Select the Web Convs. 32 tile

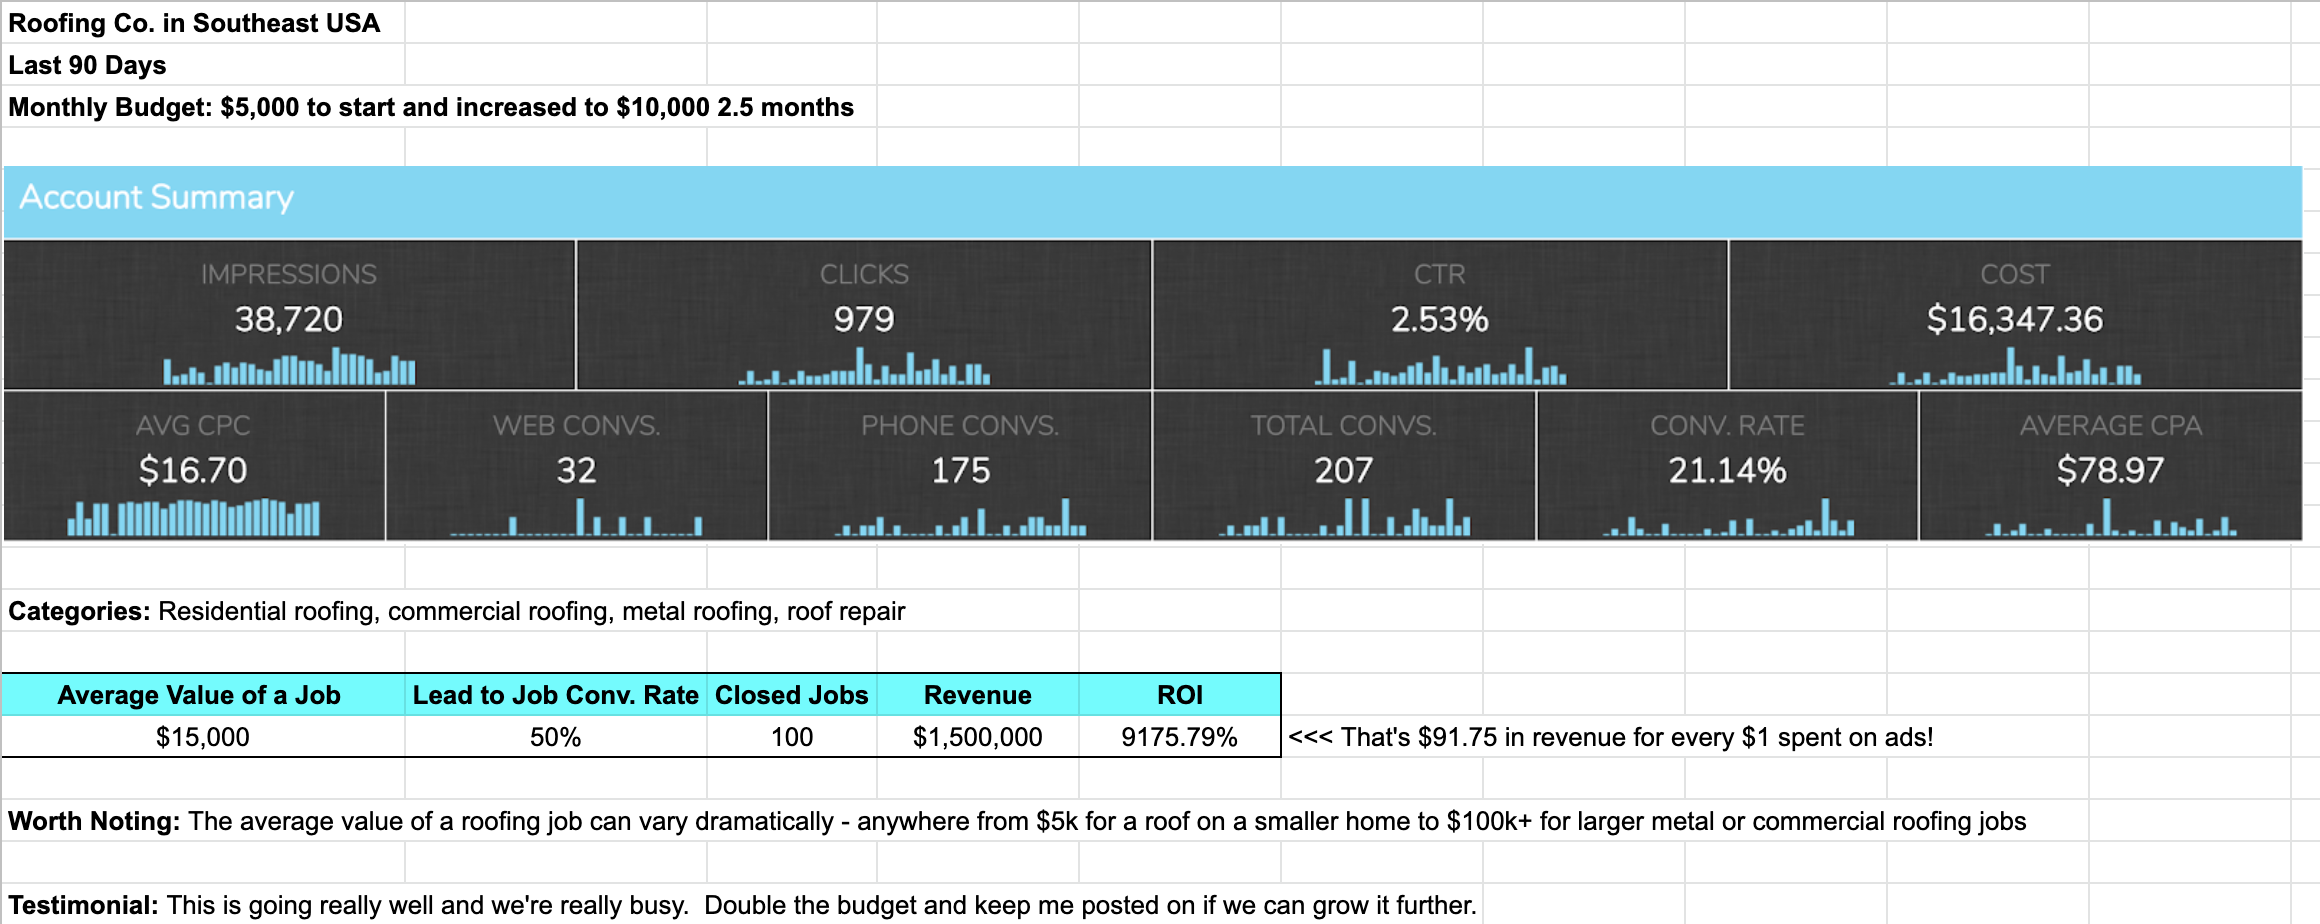coord(576,465)
